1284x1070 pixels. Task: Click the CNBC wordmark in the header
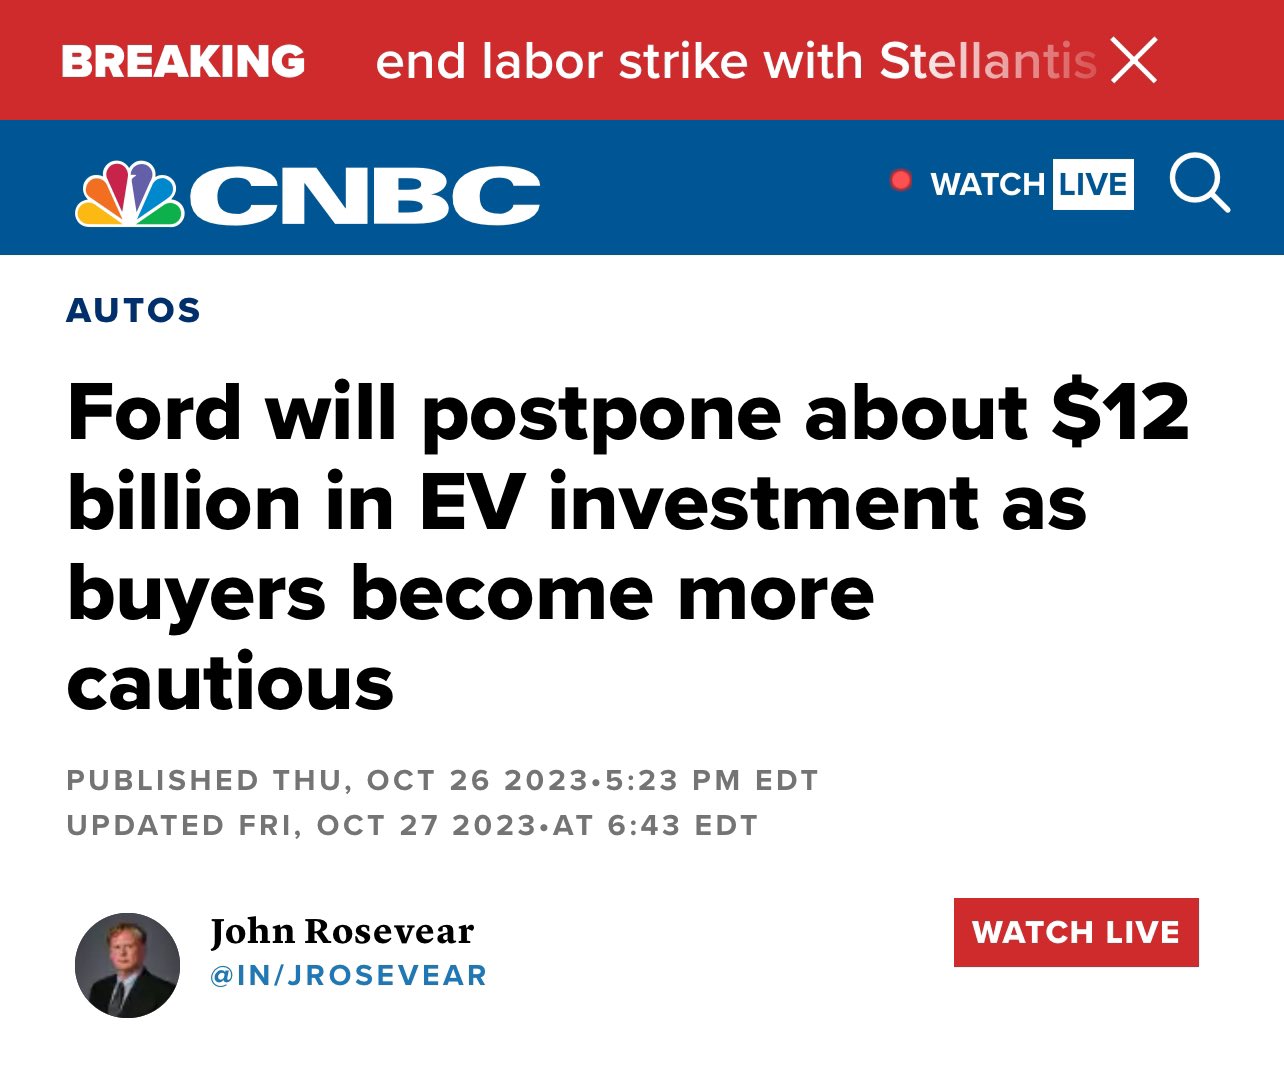[365, 195]
